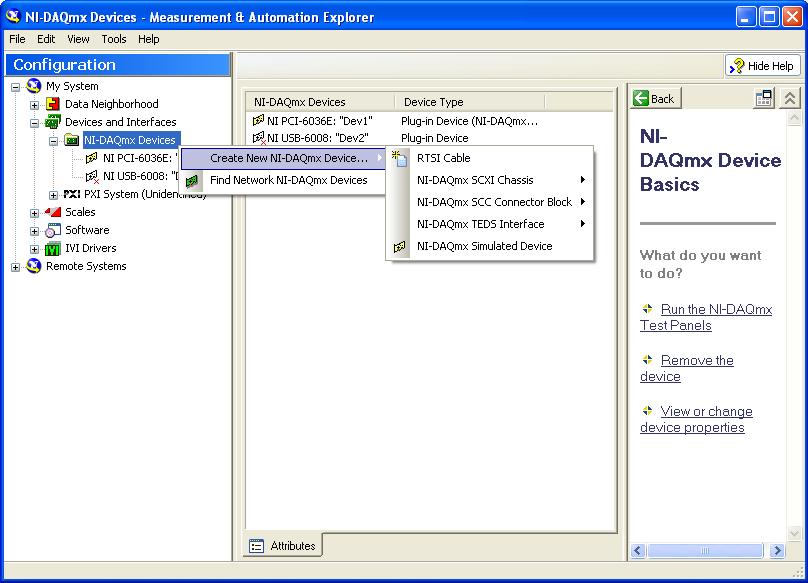Click the "Plug-in Device (NI-DAQmx…" cell

[469, 121]
